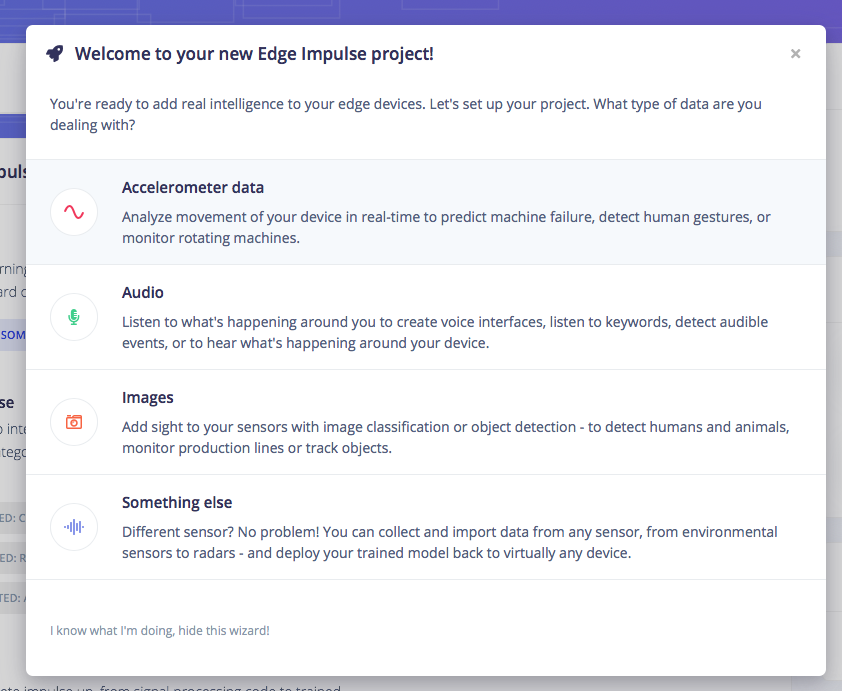Click the red sine wave accelerometer icon
Screen dimensions: 842x691
coord(74,212)
